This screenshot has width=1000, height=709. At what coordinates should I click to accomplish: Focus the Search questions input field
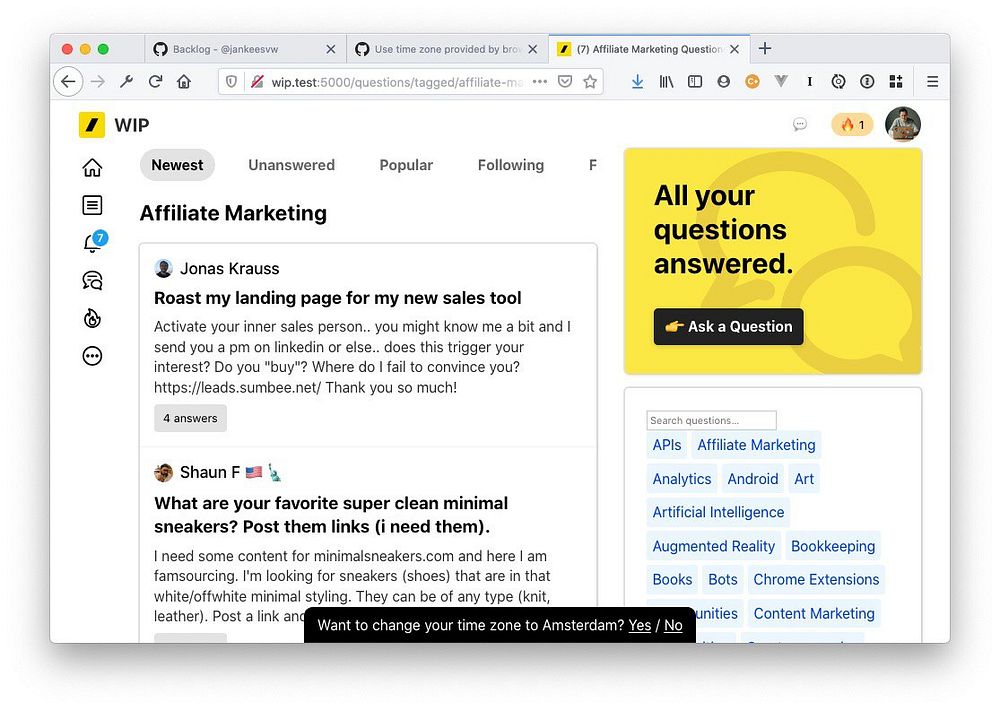tap(710, 420)
